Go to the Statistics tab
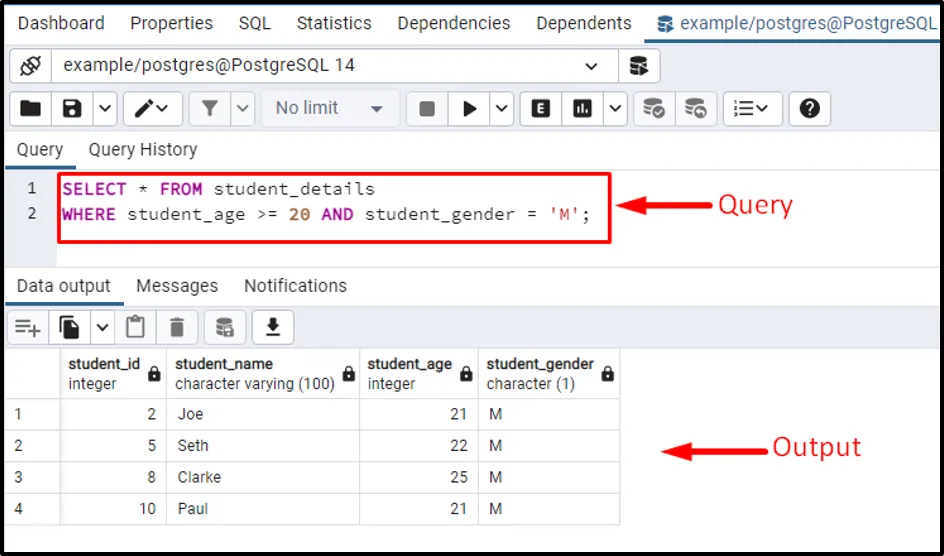The height and width of the screenshot is (556, 944). [335, 23]
